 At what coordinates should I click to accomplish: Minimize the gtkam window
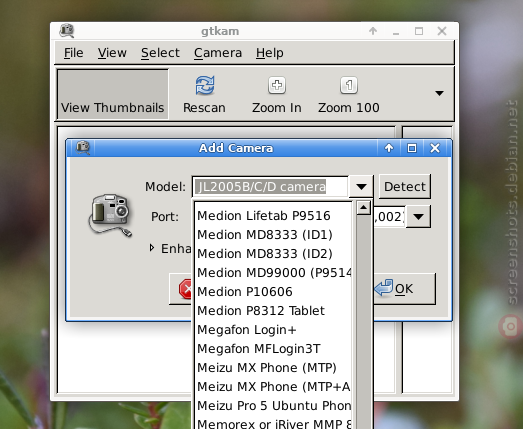click(x=396, y=32)
